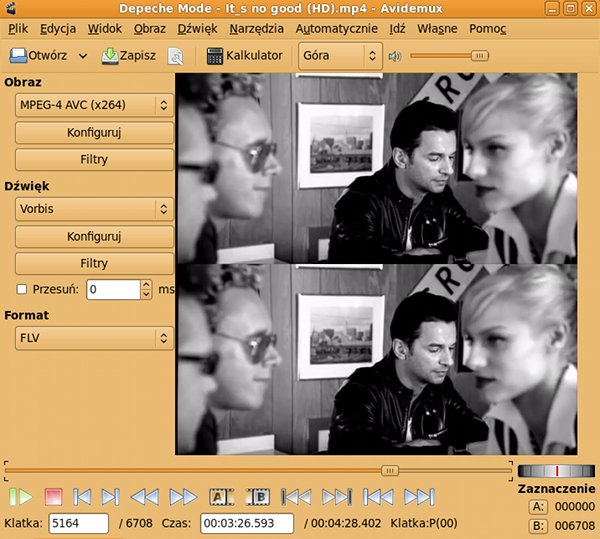Open the Własne menu
This screenshot has height=539, width=600.
437,29
